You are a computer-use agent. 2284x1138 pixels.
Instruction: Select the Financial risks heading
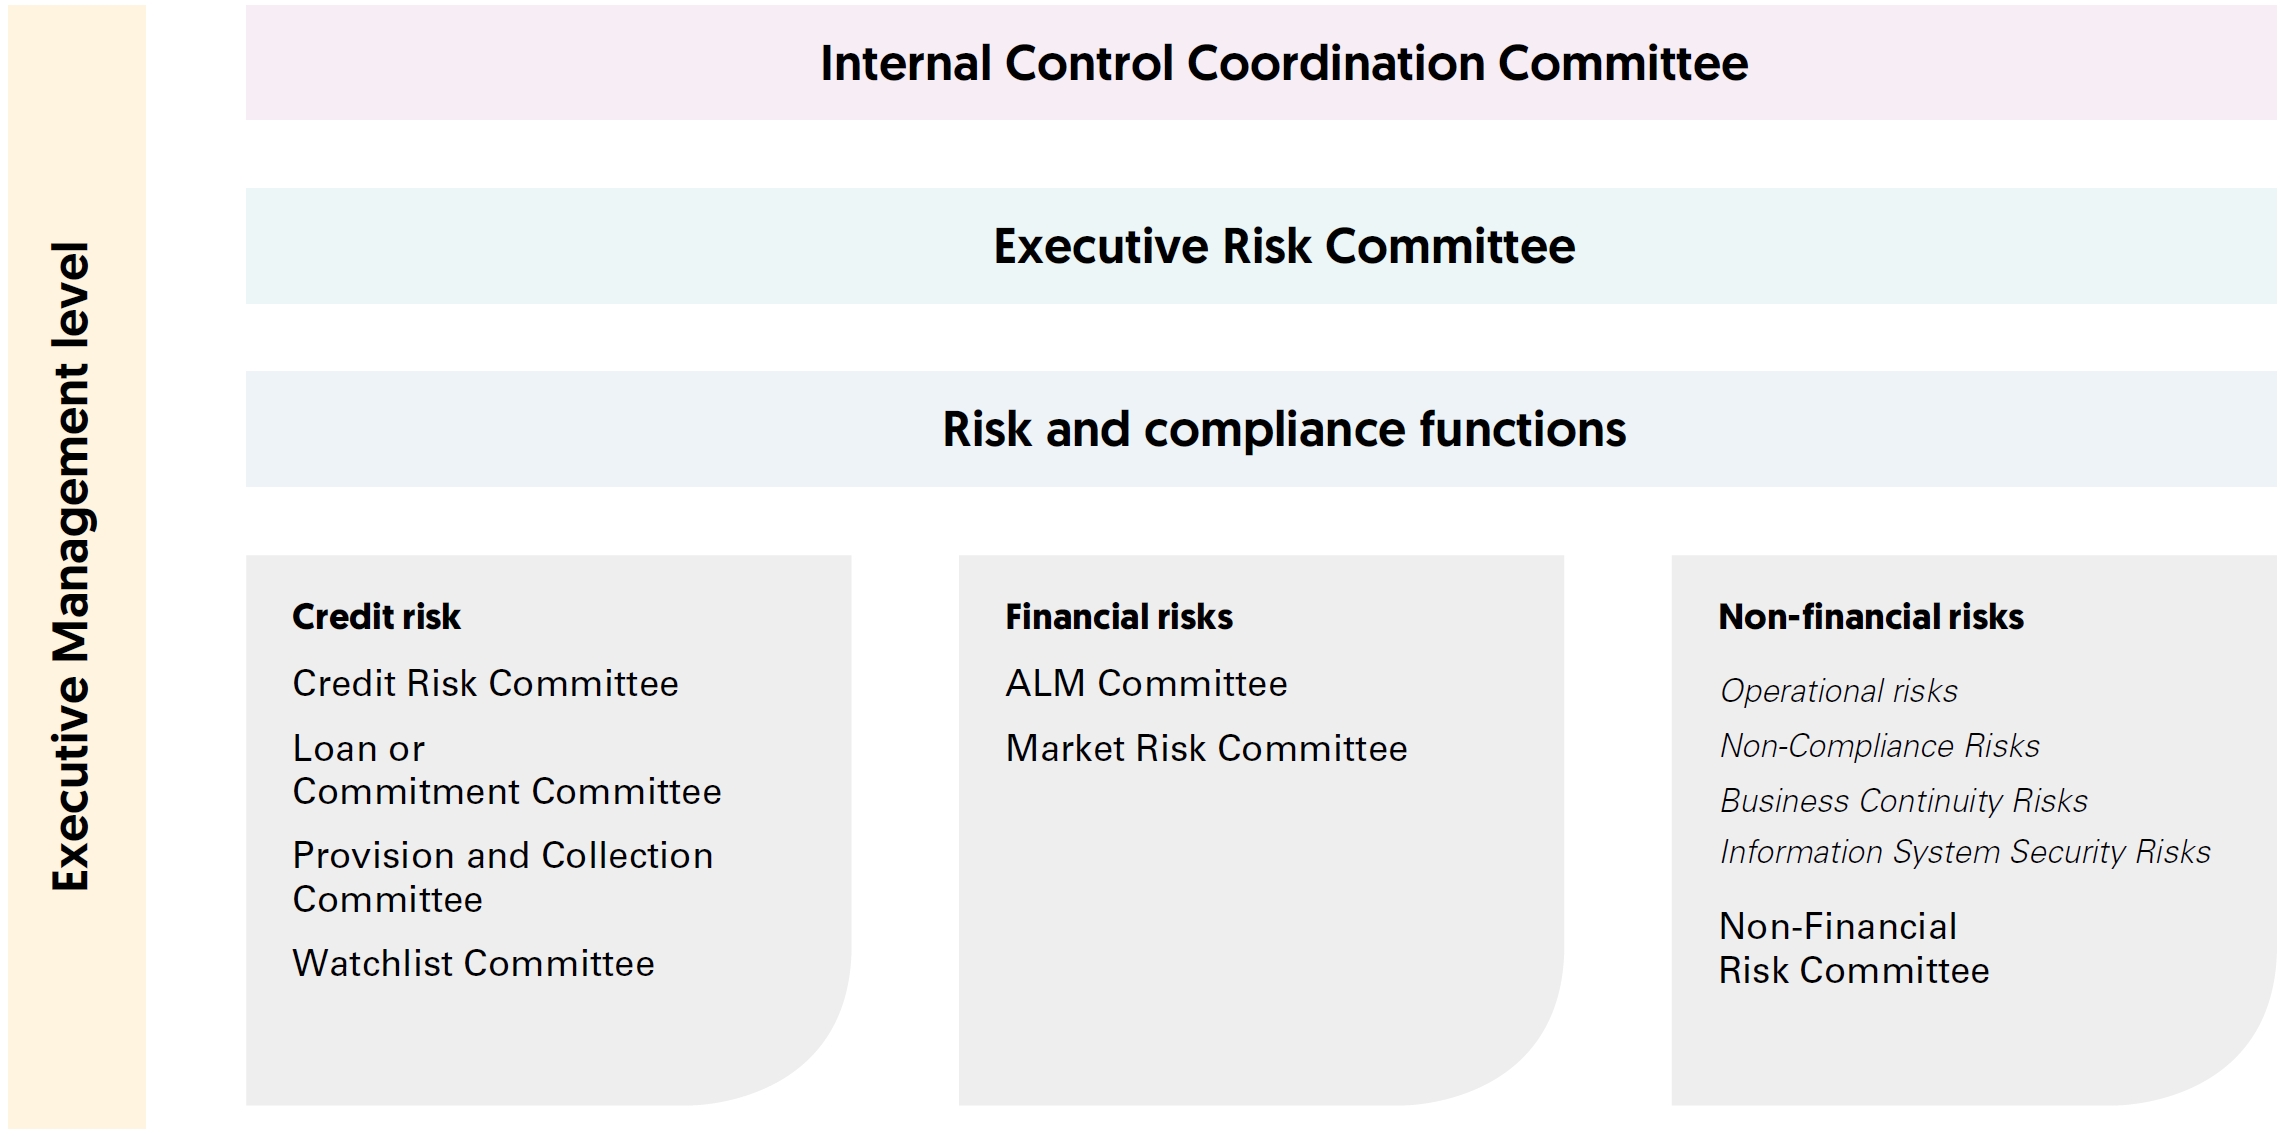[1118, 617]
